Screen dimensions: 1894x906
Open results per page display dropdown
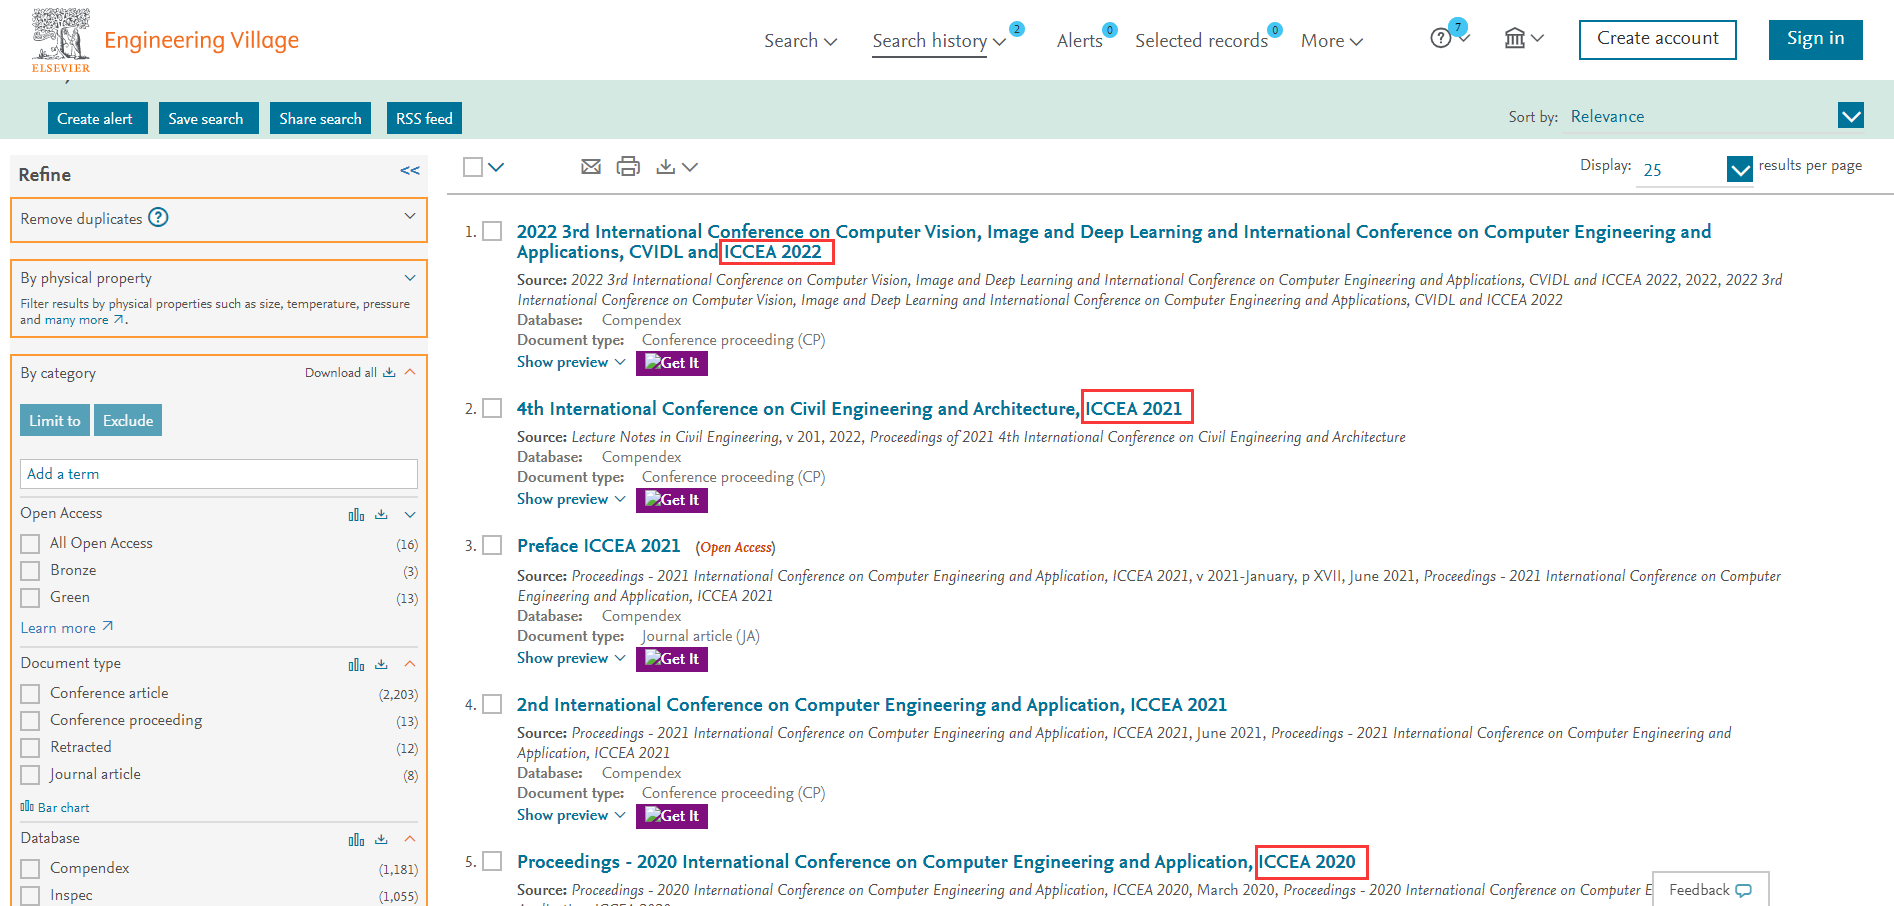click(x=1695, y=169)
